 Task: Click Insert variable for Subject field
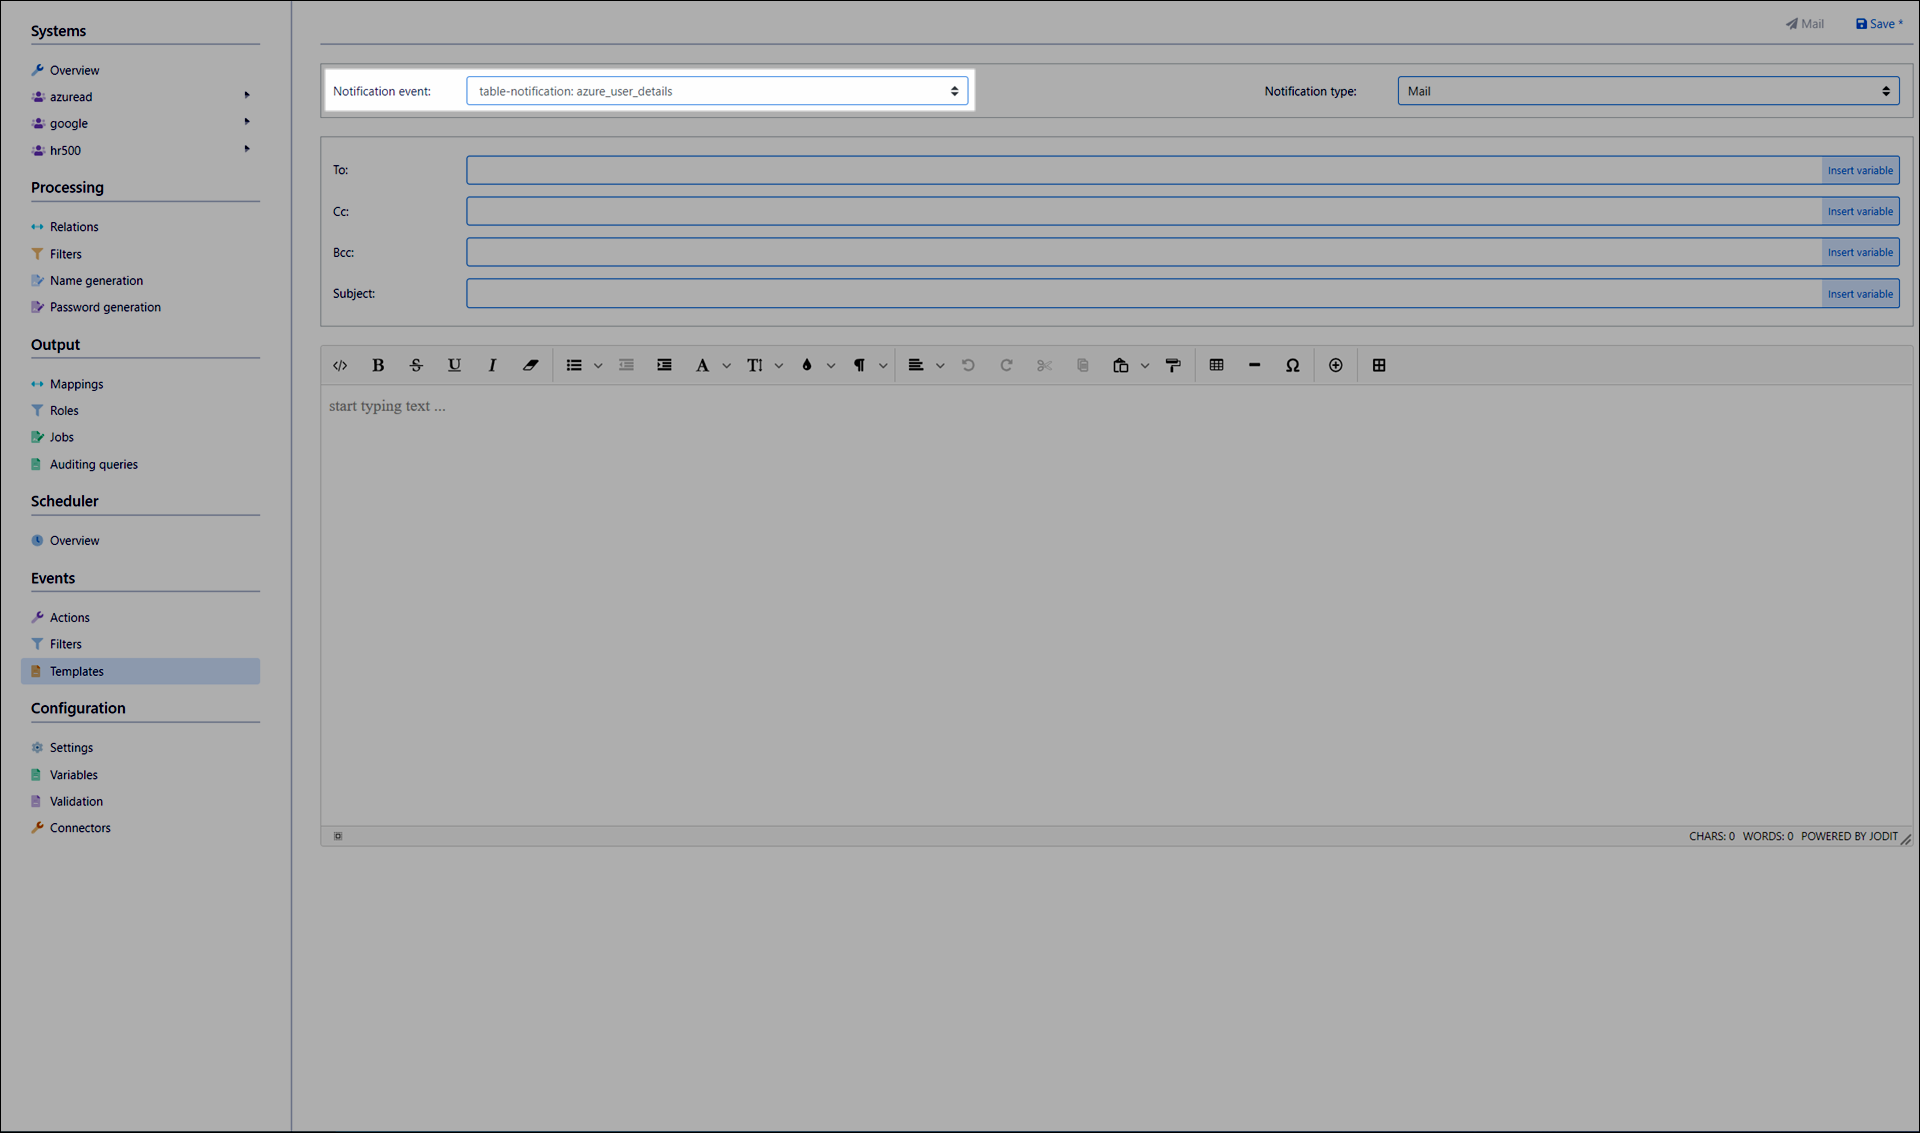coord(1859,294)
